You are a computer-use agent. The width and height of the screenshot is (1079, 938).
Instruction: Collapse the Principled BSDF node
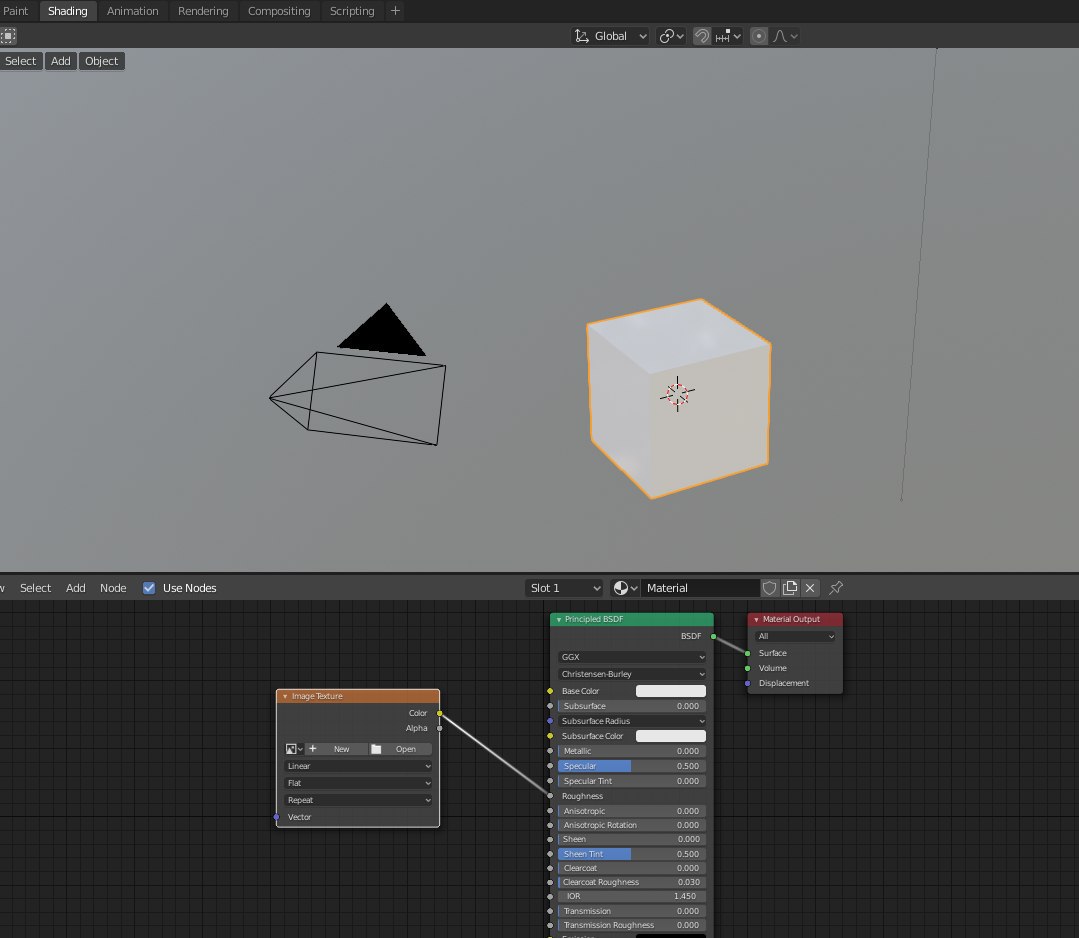pos(559,620)
